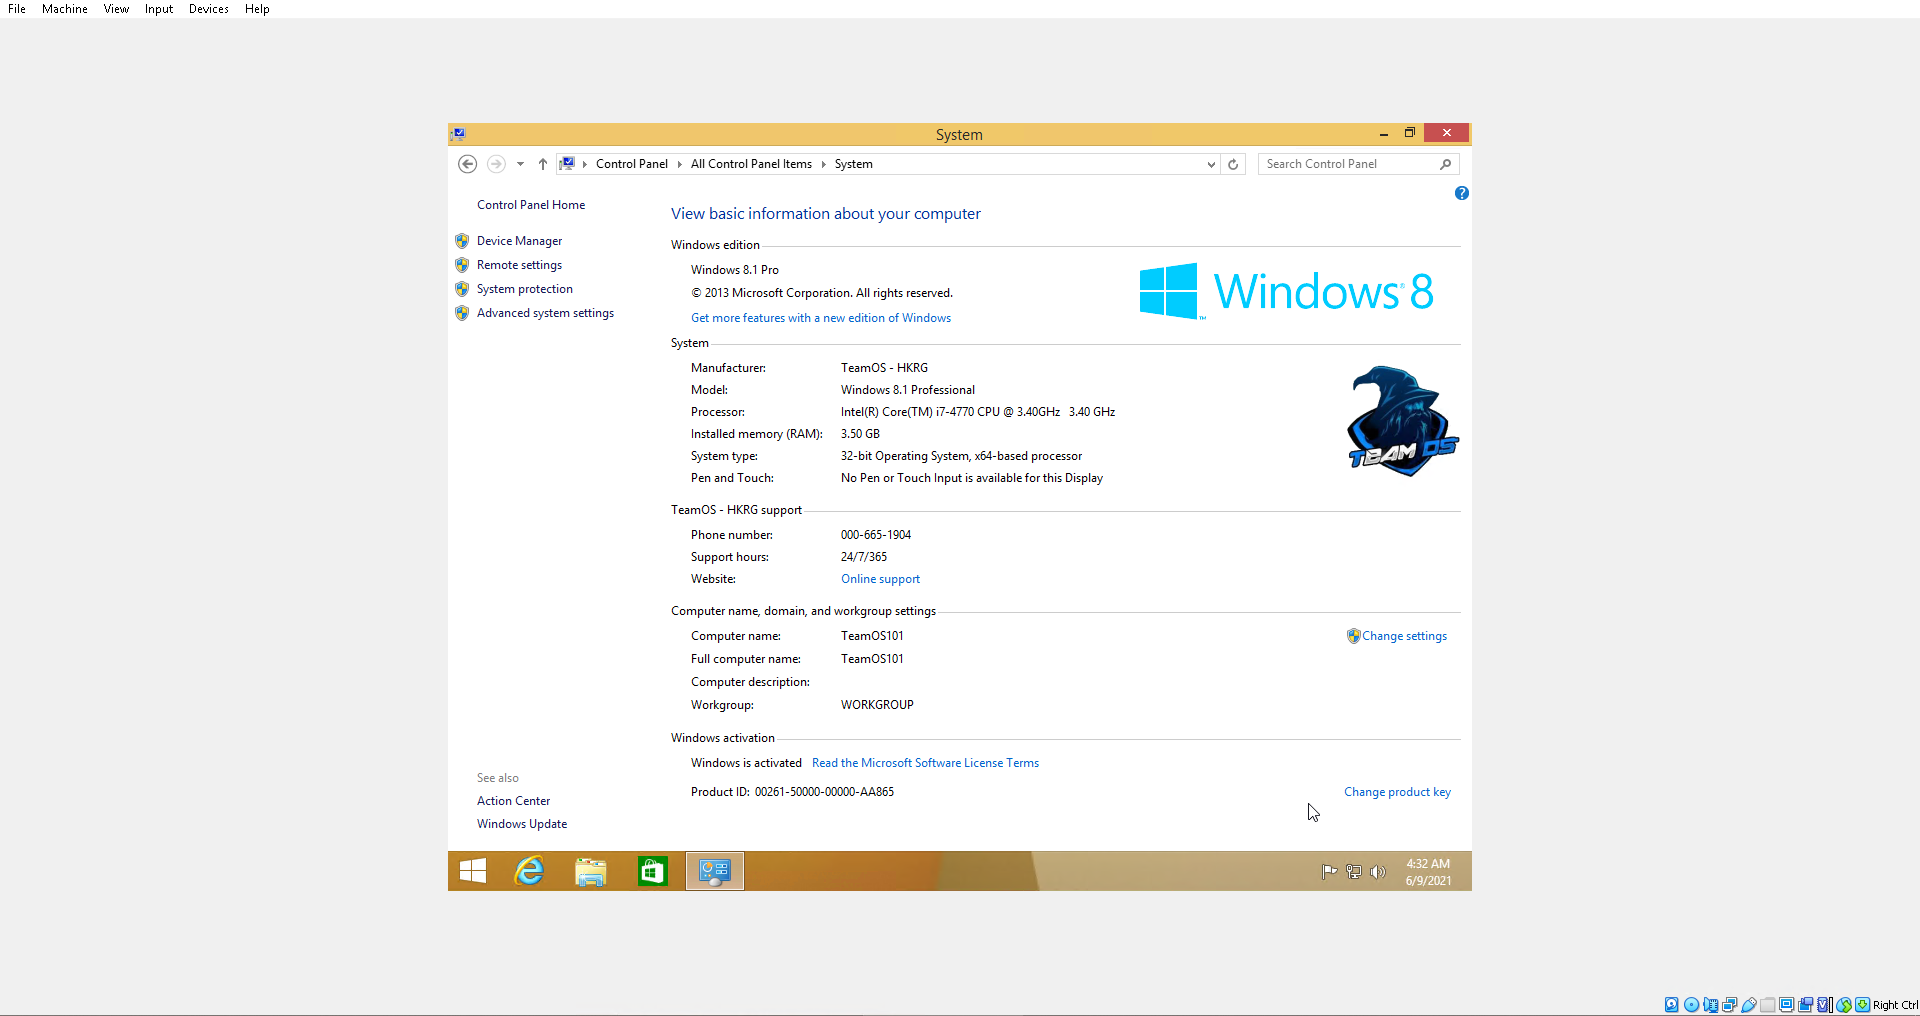
Task: Click the search magnifier icon
Action: tap(1446, 164)
